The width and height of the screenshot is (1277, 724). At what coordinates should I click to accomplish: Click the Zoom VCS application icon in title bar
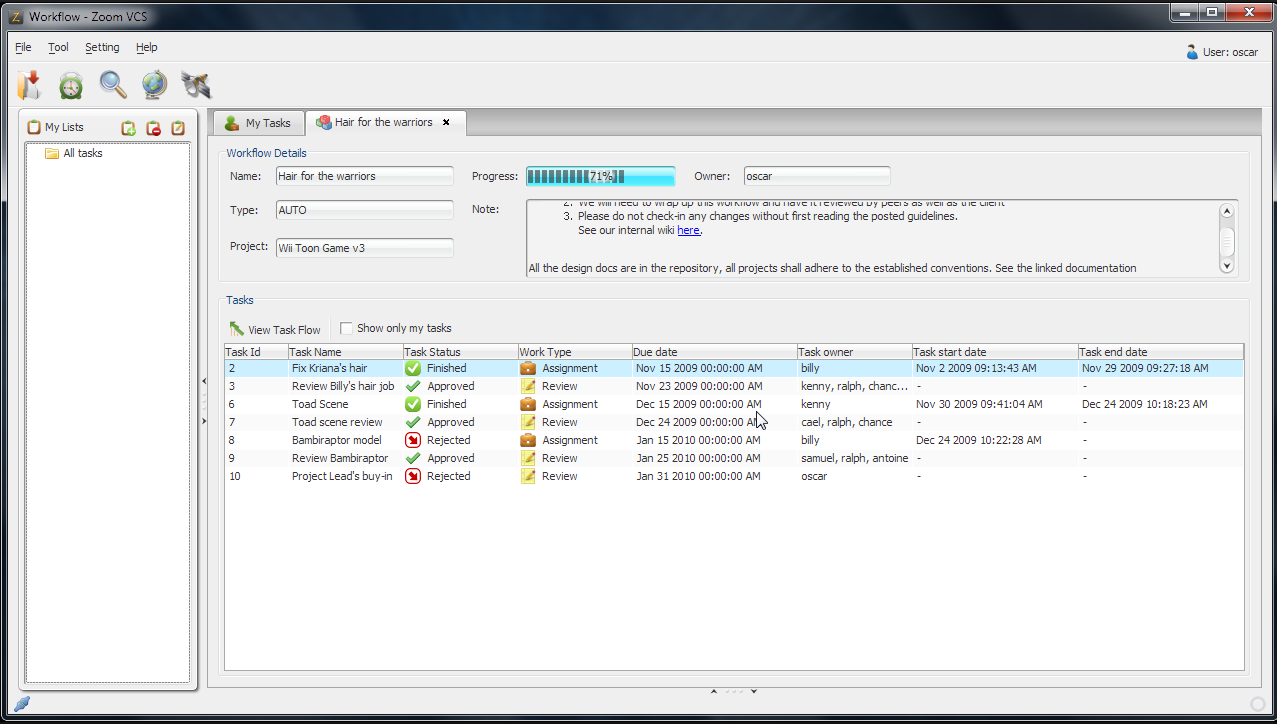click(x=15, y=16)
